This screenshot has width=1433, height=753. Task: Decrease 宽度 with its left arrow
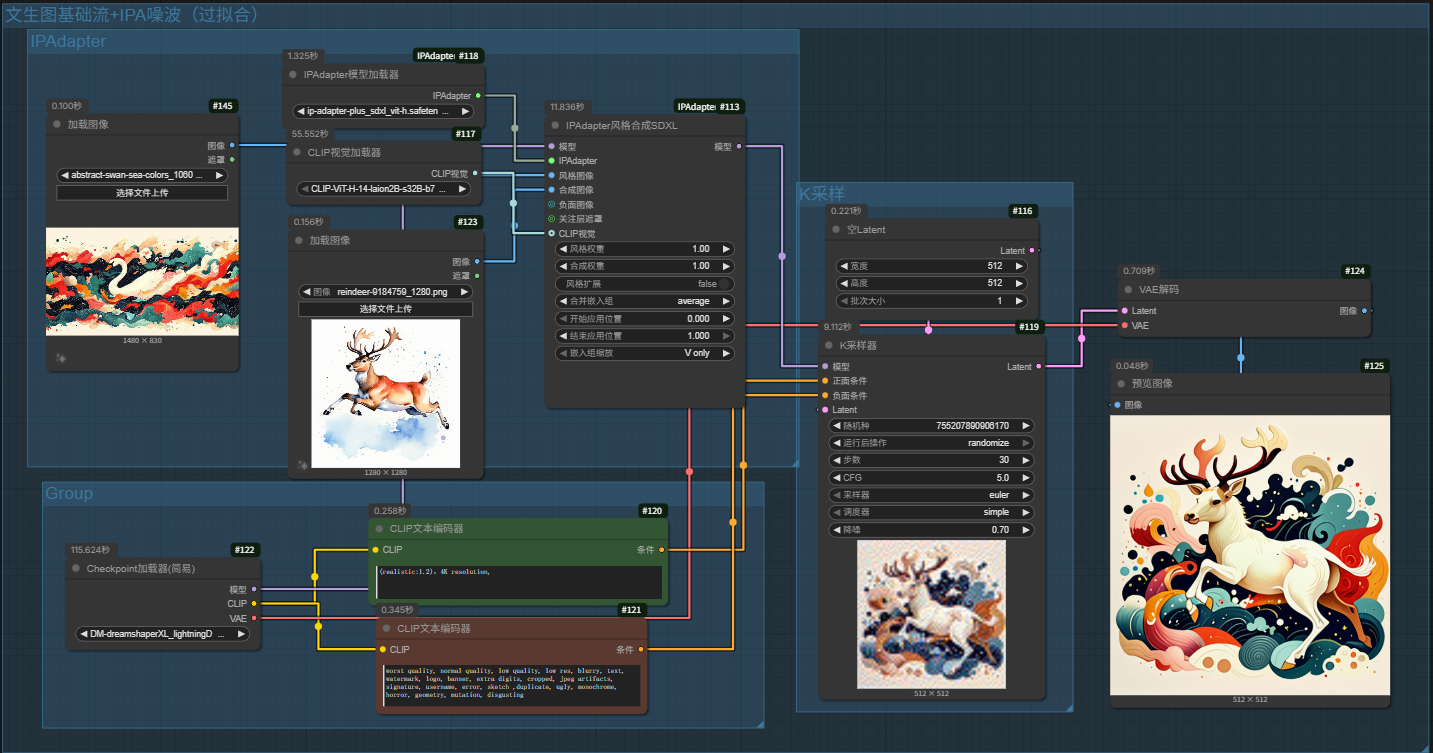[x=844, y=266]
